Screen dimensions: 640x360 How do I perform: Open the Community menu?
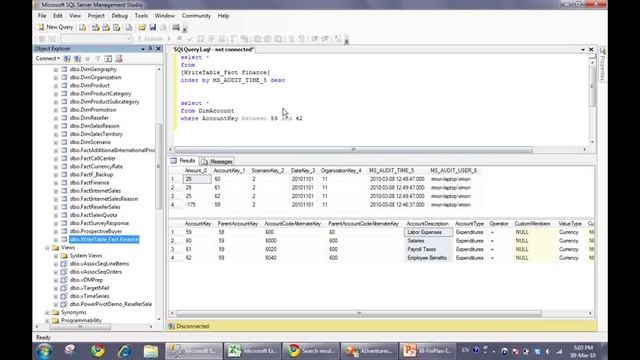pyautogui.click(x=196, y=16)
